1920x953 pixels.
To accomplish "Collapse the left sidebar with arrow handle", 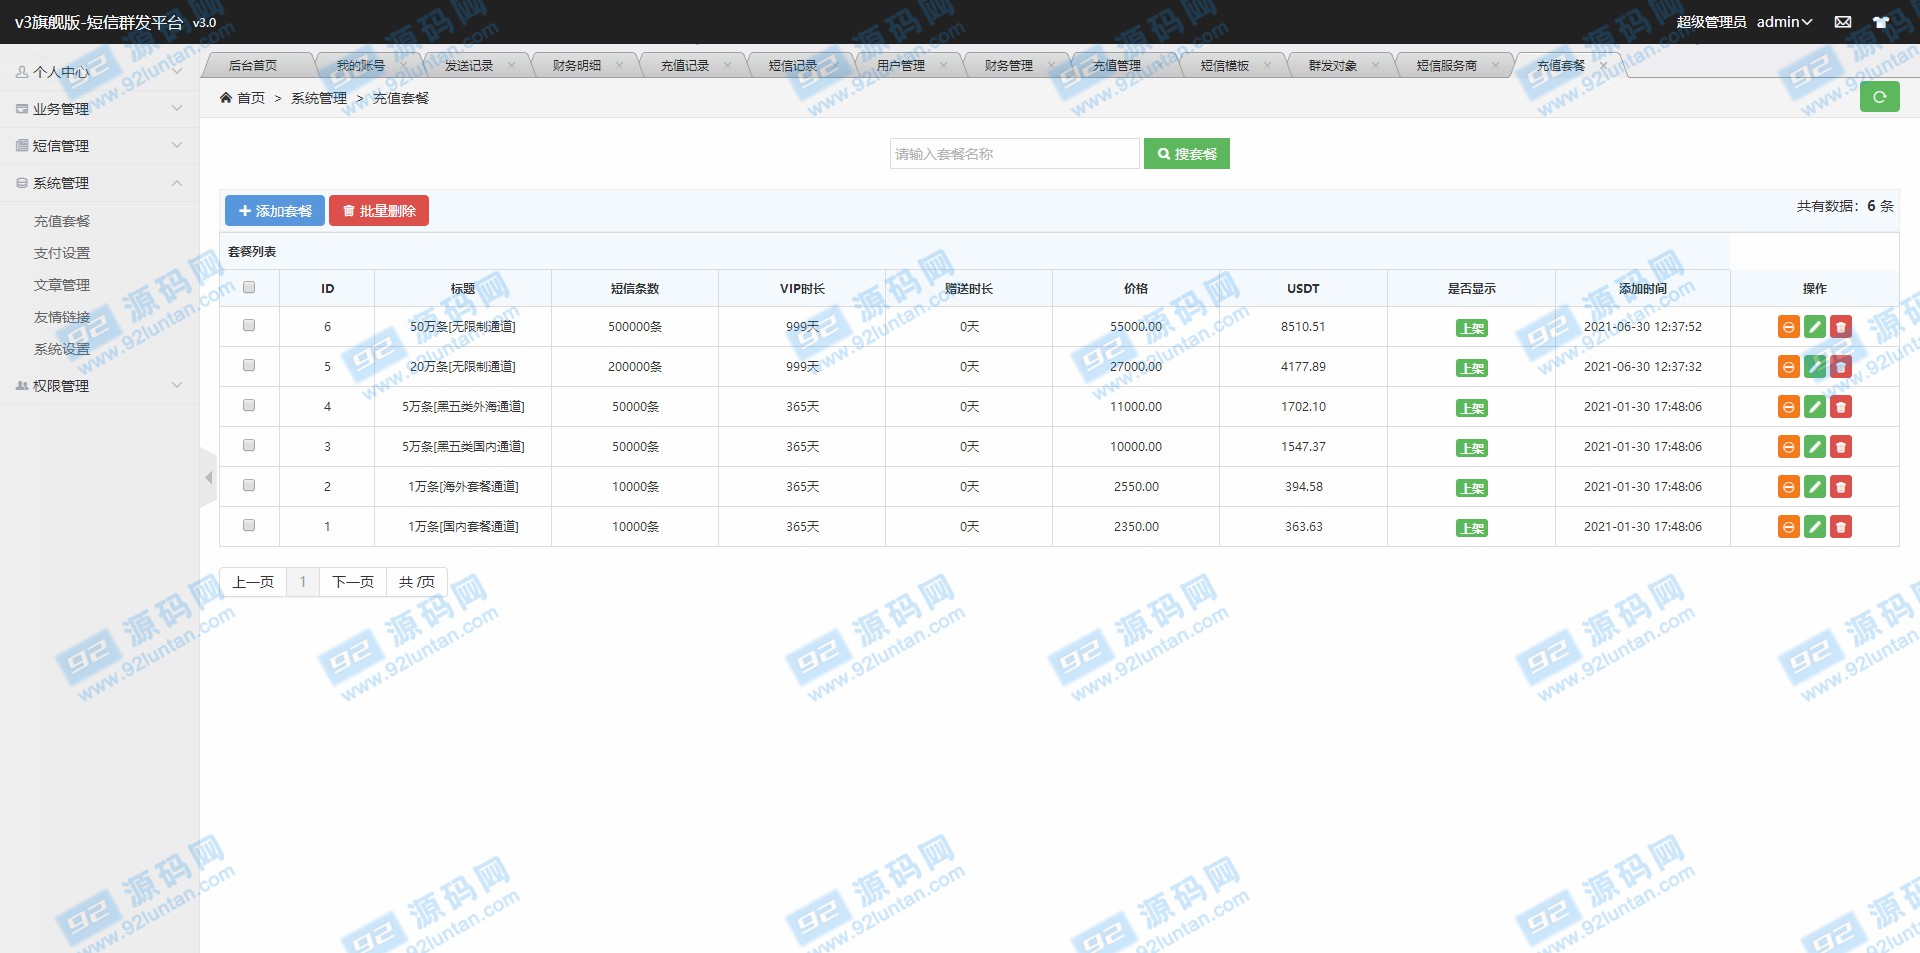I will (x=208, y=478).
